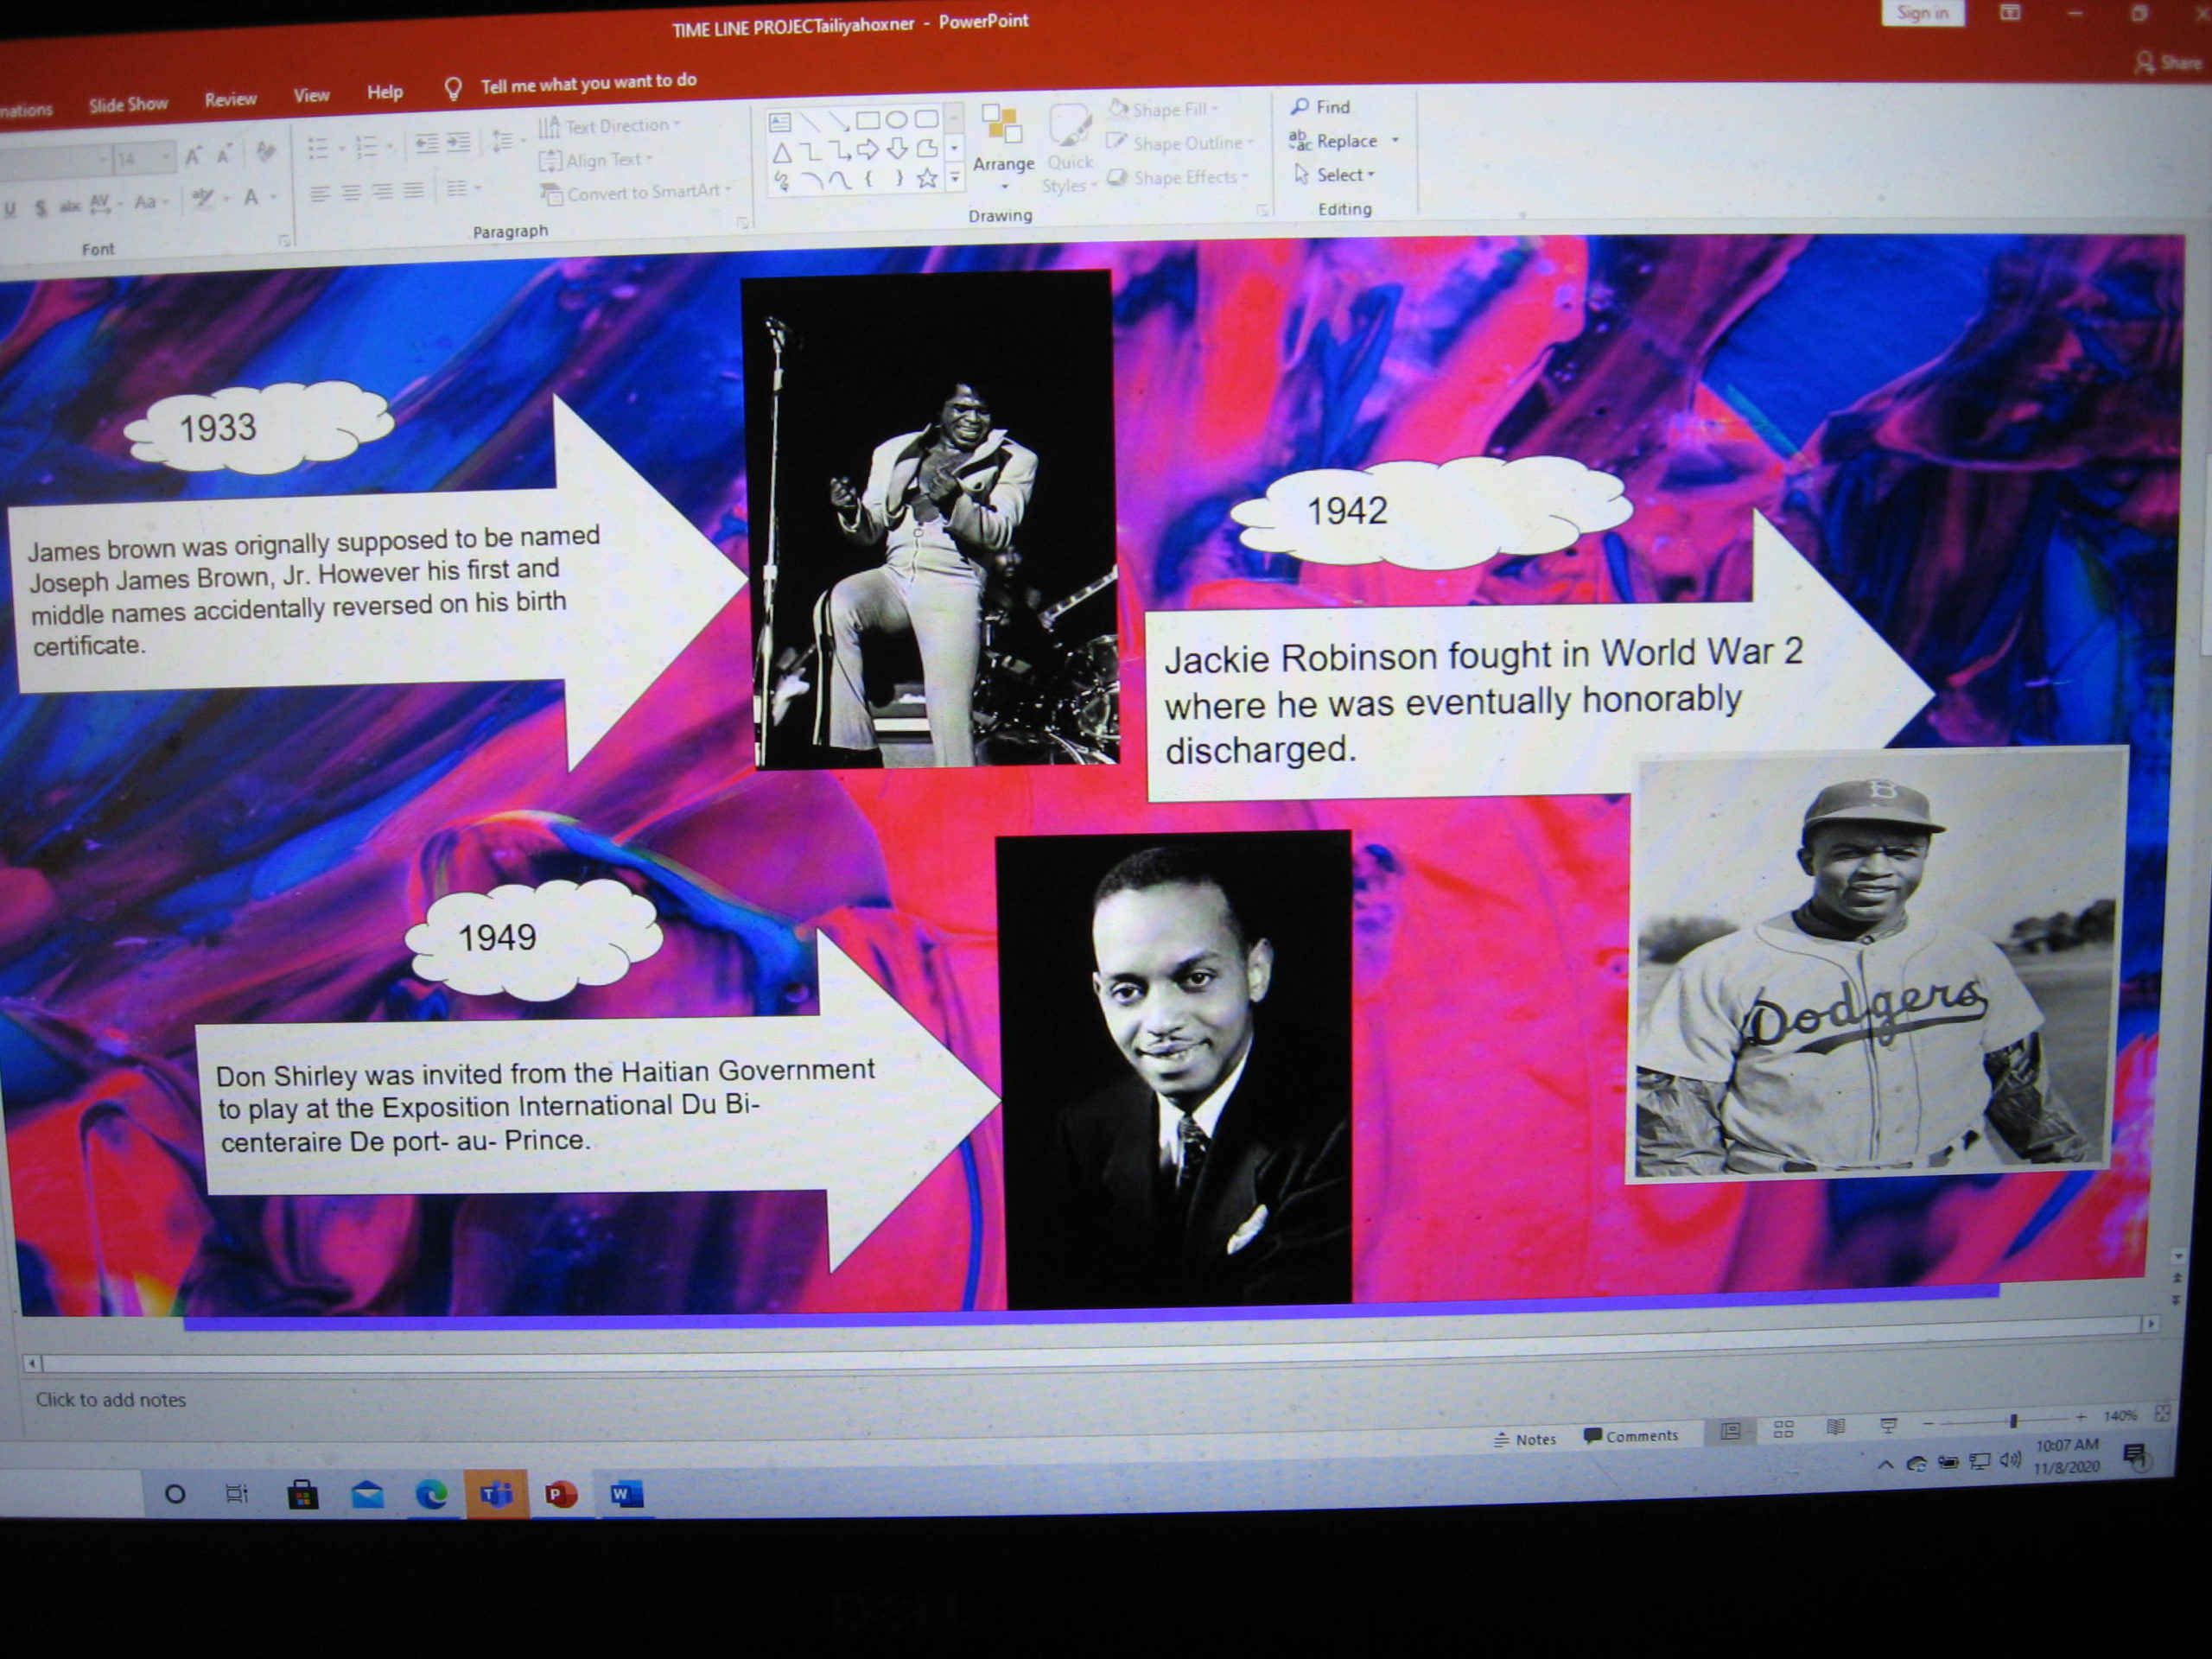This screenshot has height=1659, width=2212.
Task: Insert a text box from shapes gallery
Action: (780, 122)
